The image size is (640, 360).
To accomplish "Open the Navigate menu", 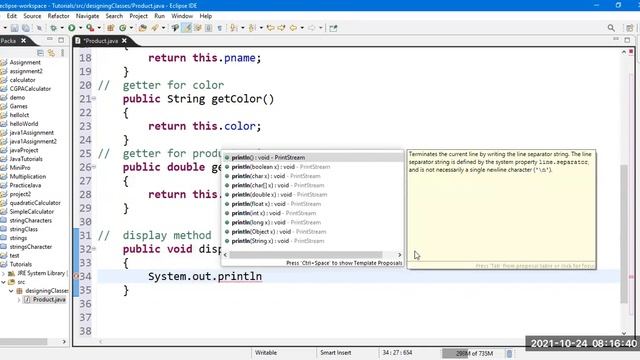I will [x=87, y=16].
